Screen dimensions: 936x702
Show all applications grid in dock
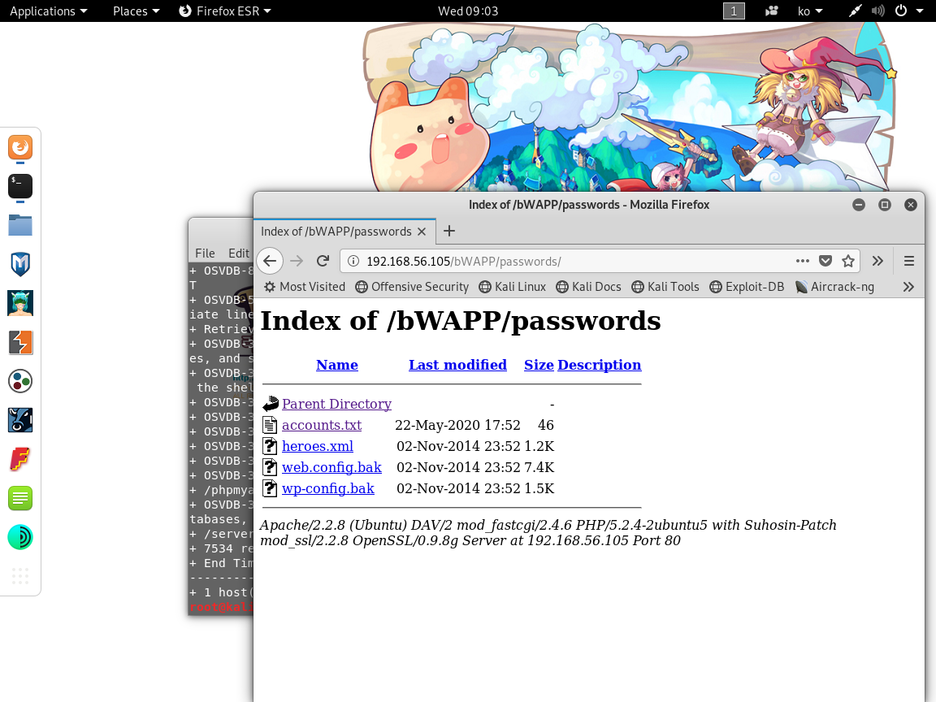(x=20, y=576)
